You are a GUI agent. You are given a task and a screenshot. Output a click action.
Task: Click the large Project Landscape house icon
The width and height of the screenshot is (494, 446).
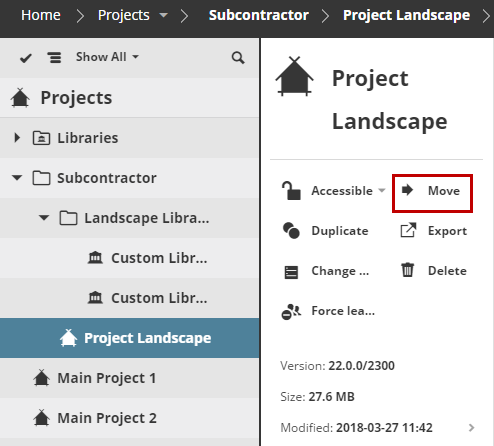294,76
